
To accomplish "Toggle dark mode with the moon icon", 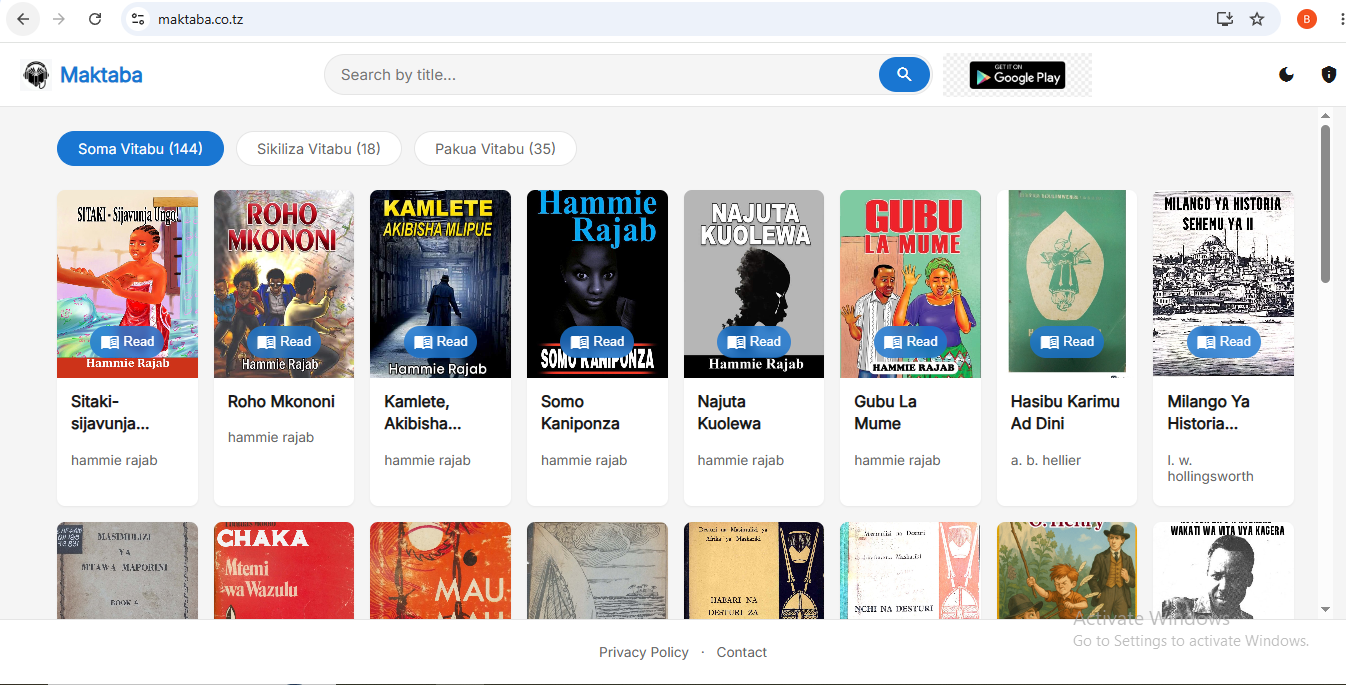I will (x=1287, y=75).
